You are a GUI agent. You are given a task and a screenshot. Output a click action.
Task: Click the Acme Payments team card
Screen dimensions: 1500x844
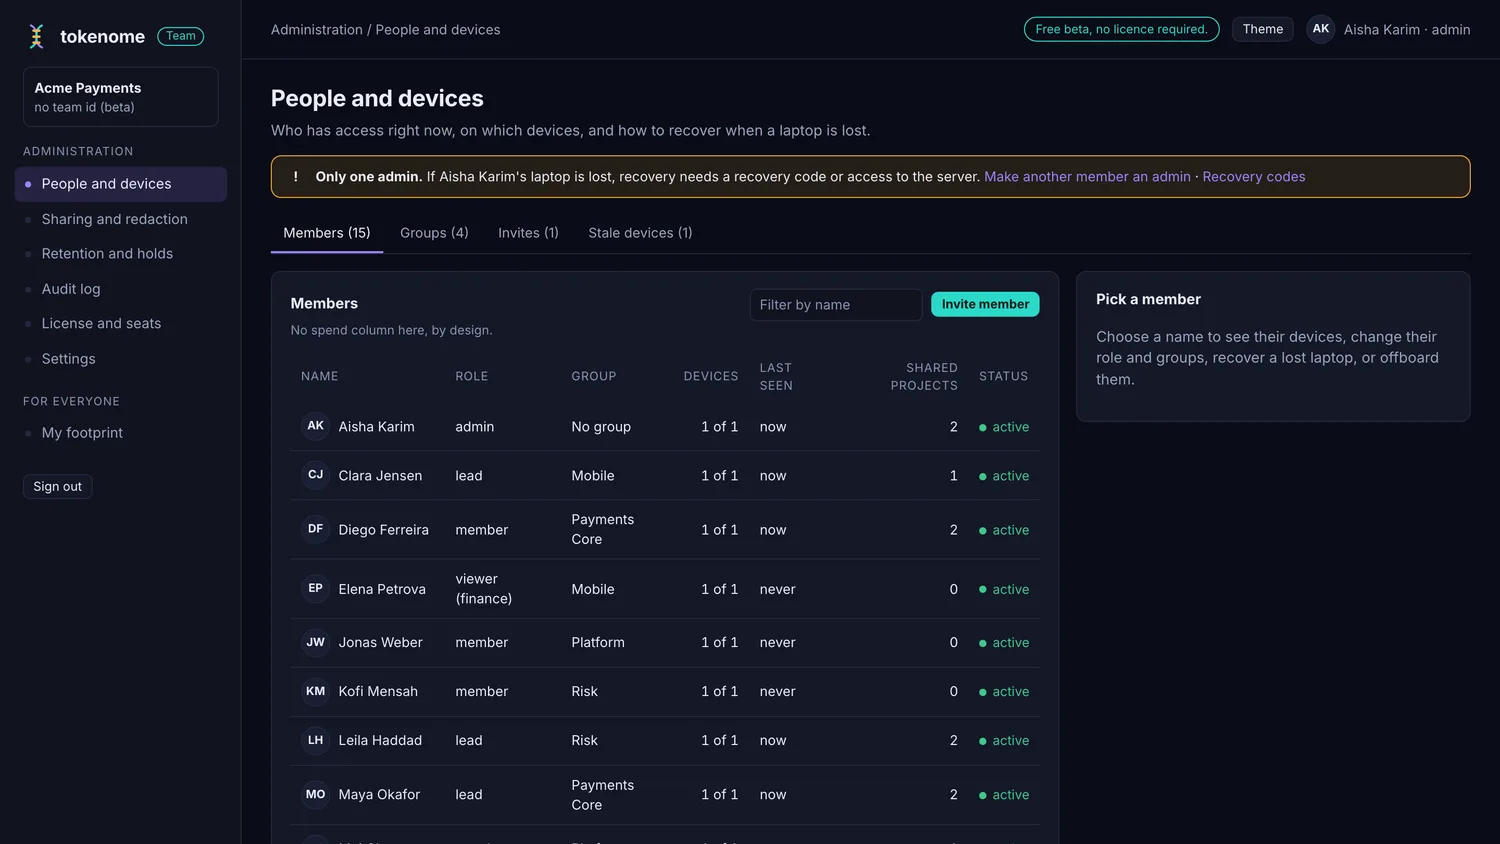[121, 97]
